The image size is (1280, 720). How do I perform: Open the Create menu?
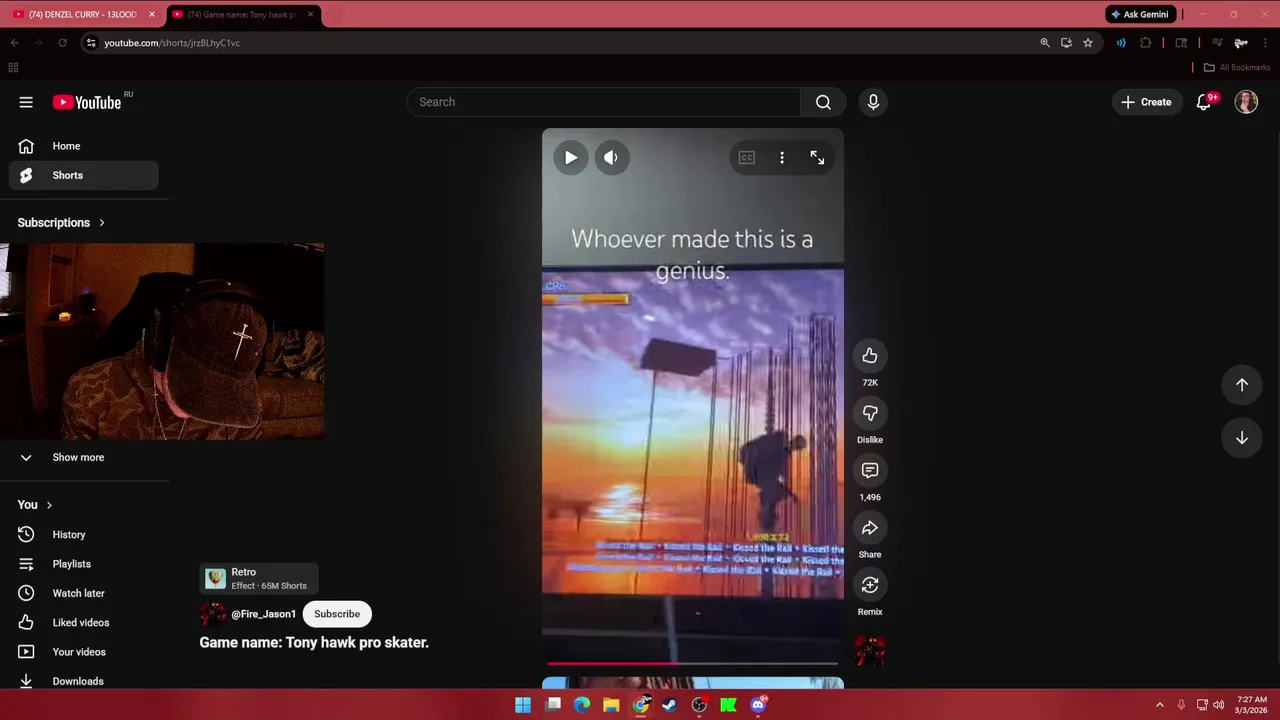click(1146, 102)
